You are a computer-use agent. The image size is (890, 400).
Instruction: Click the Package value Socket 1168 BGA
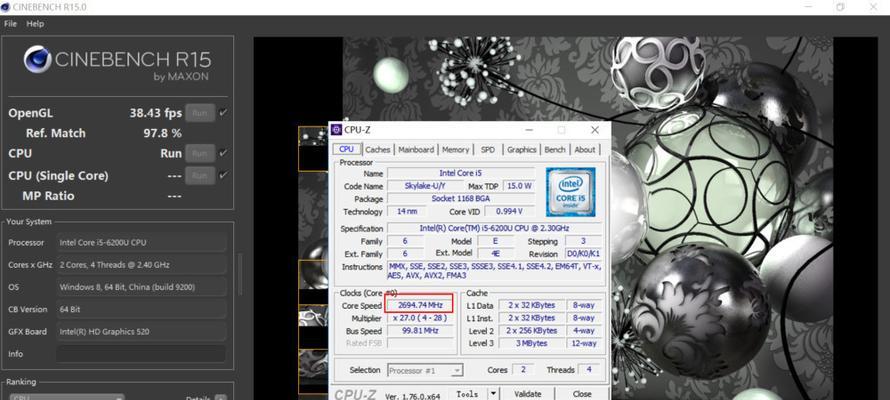point(460,199)
